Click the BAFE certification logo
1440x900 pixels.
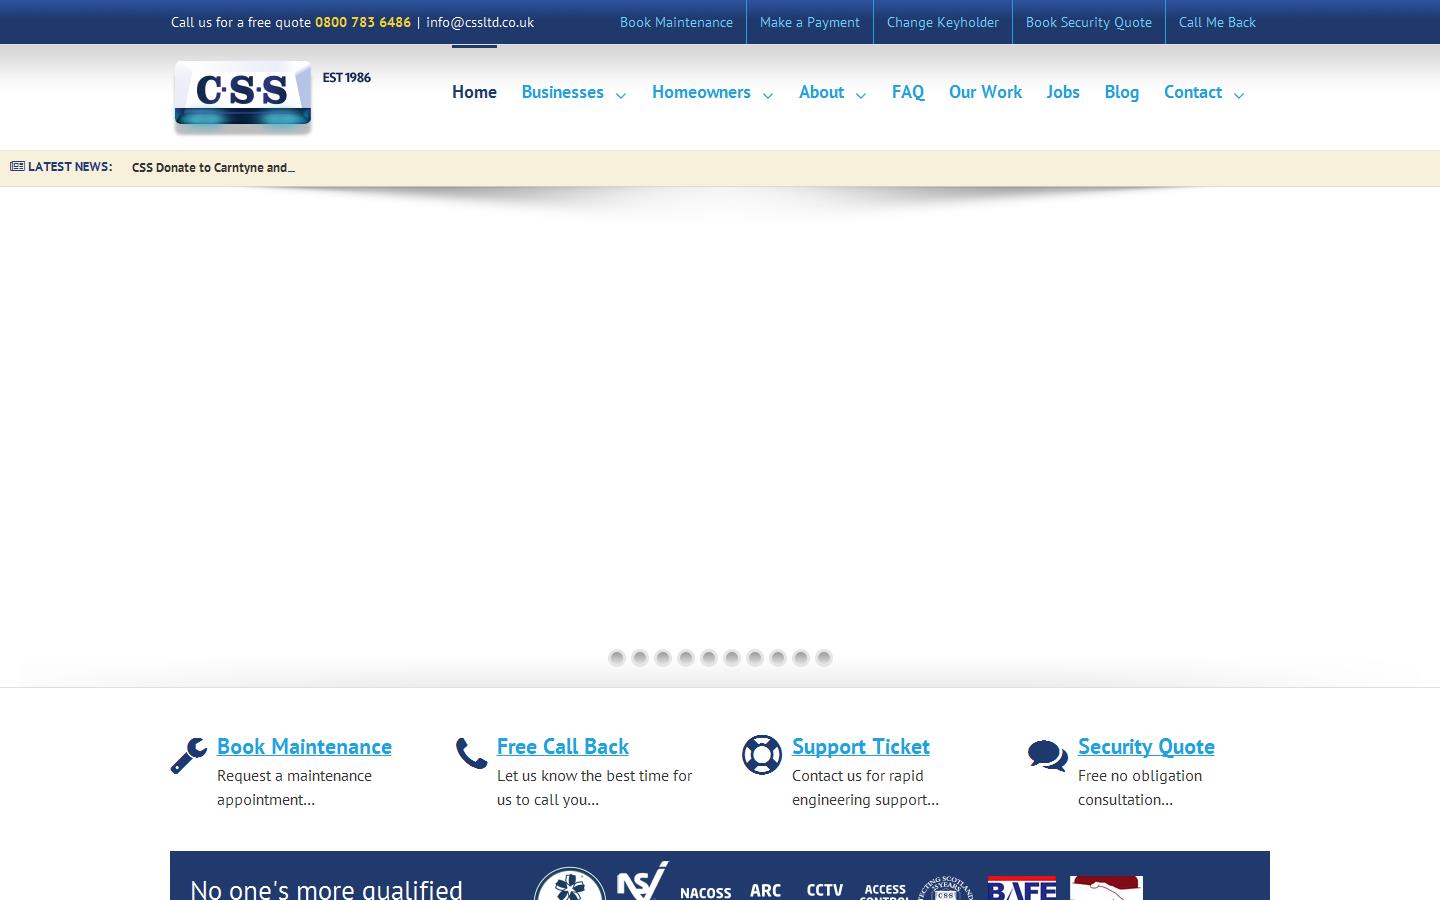click(x=1020, y=889)
